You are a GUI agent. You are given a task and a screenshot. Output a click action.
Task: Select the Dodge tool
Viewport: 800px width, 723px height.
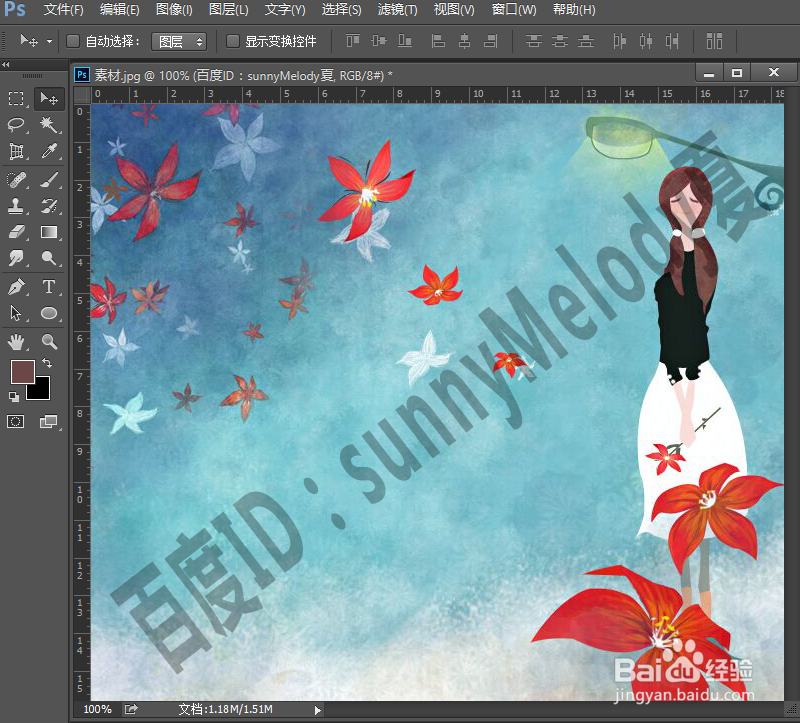click(x=49, y=258)
